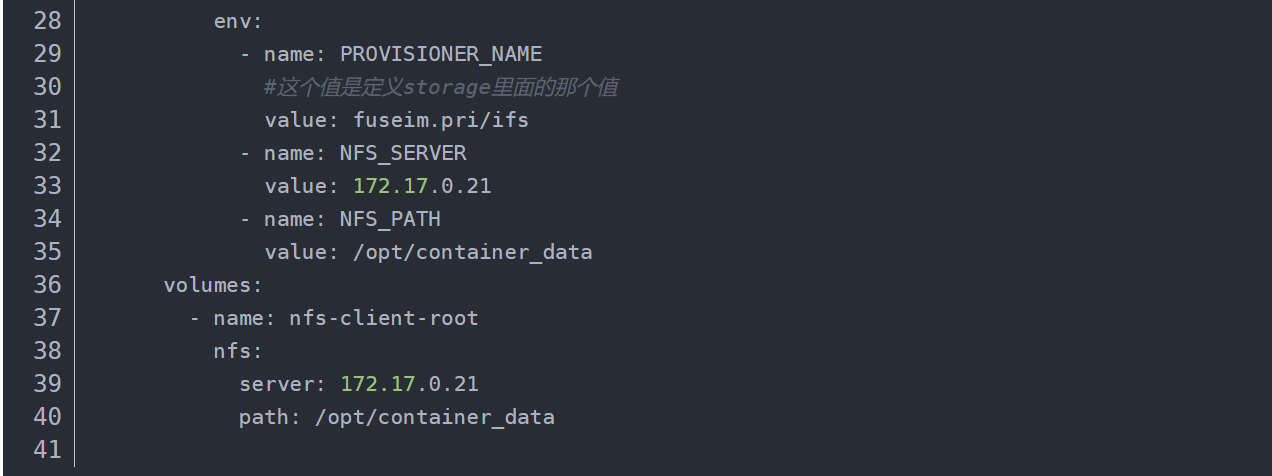
Task: Click the NFS_SERVER variable name
Action: (403, 153)
